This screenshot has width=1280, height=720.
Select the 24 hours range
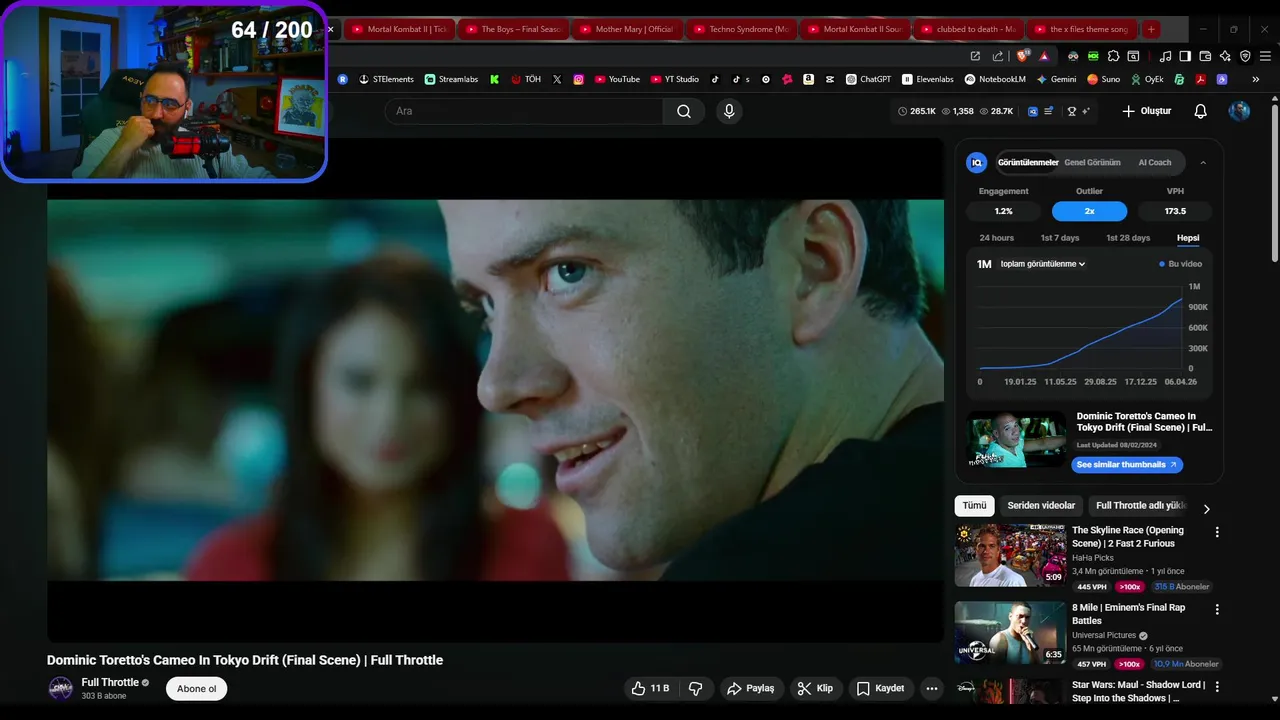[x=996, y=238]
